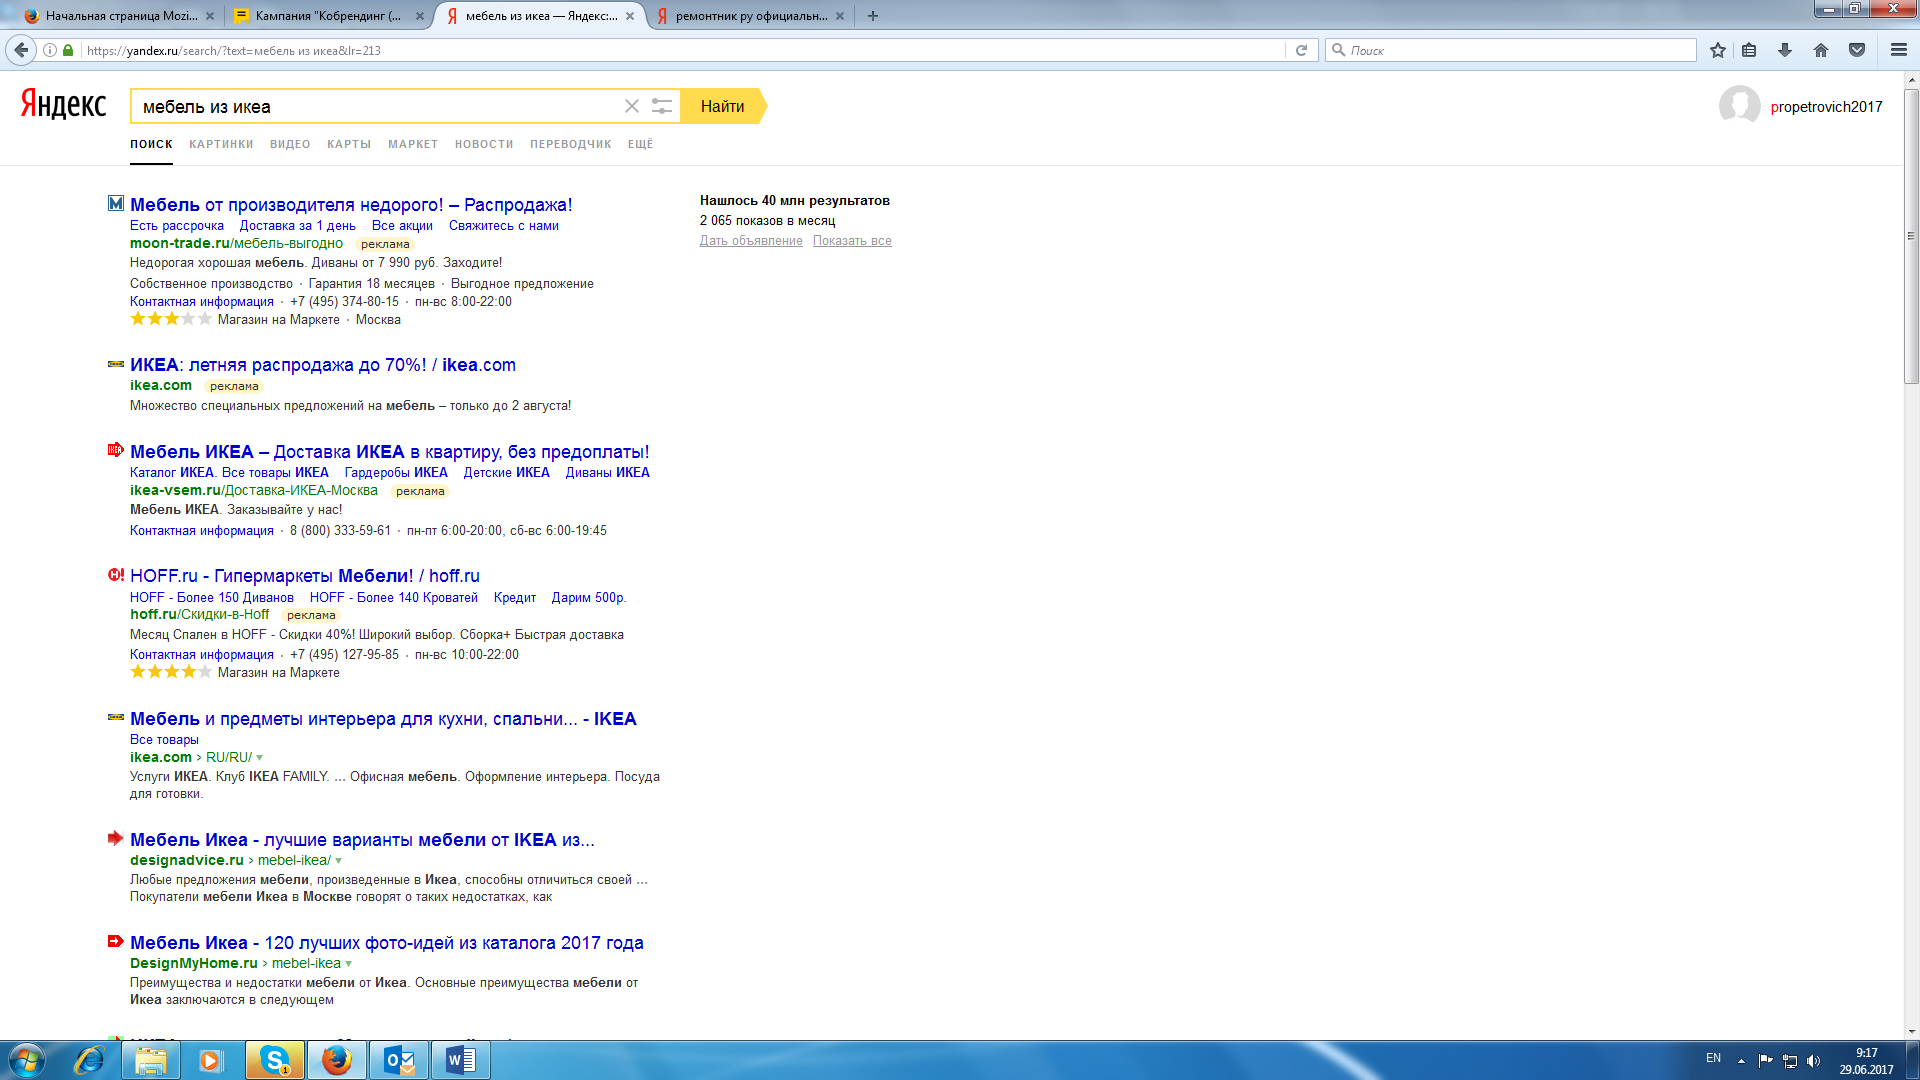Open the Маркет search tab

413,144
